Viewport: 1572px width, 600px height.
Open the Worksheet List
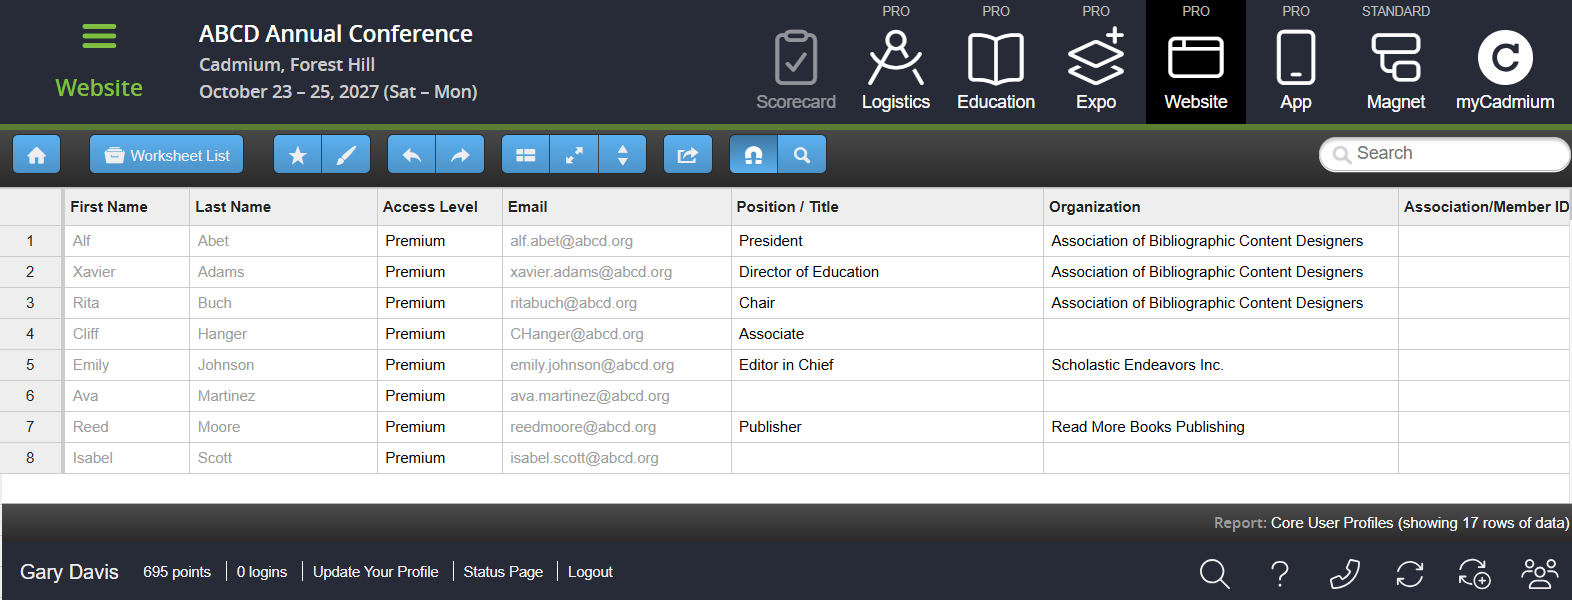tap(167, 155)
